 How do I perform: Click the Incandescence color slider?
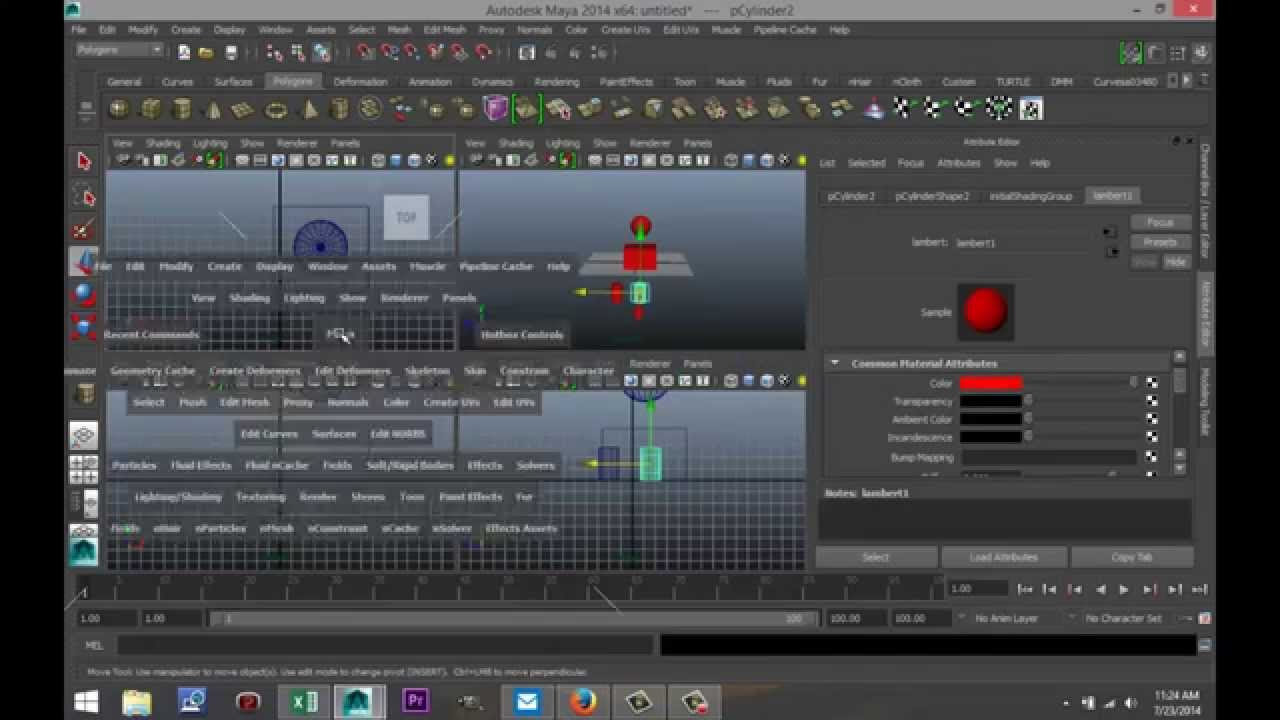1082,438
